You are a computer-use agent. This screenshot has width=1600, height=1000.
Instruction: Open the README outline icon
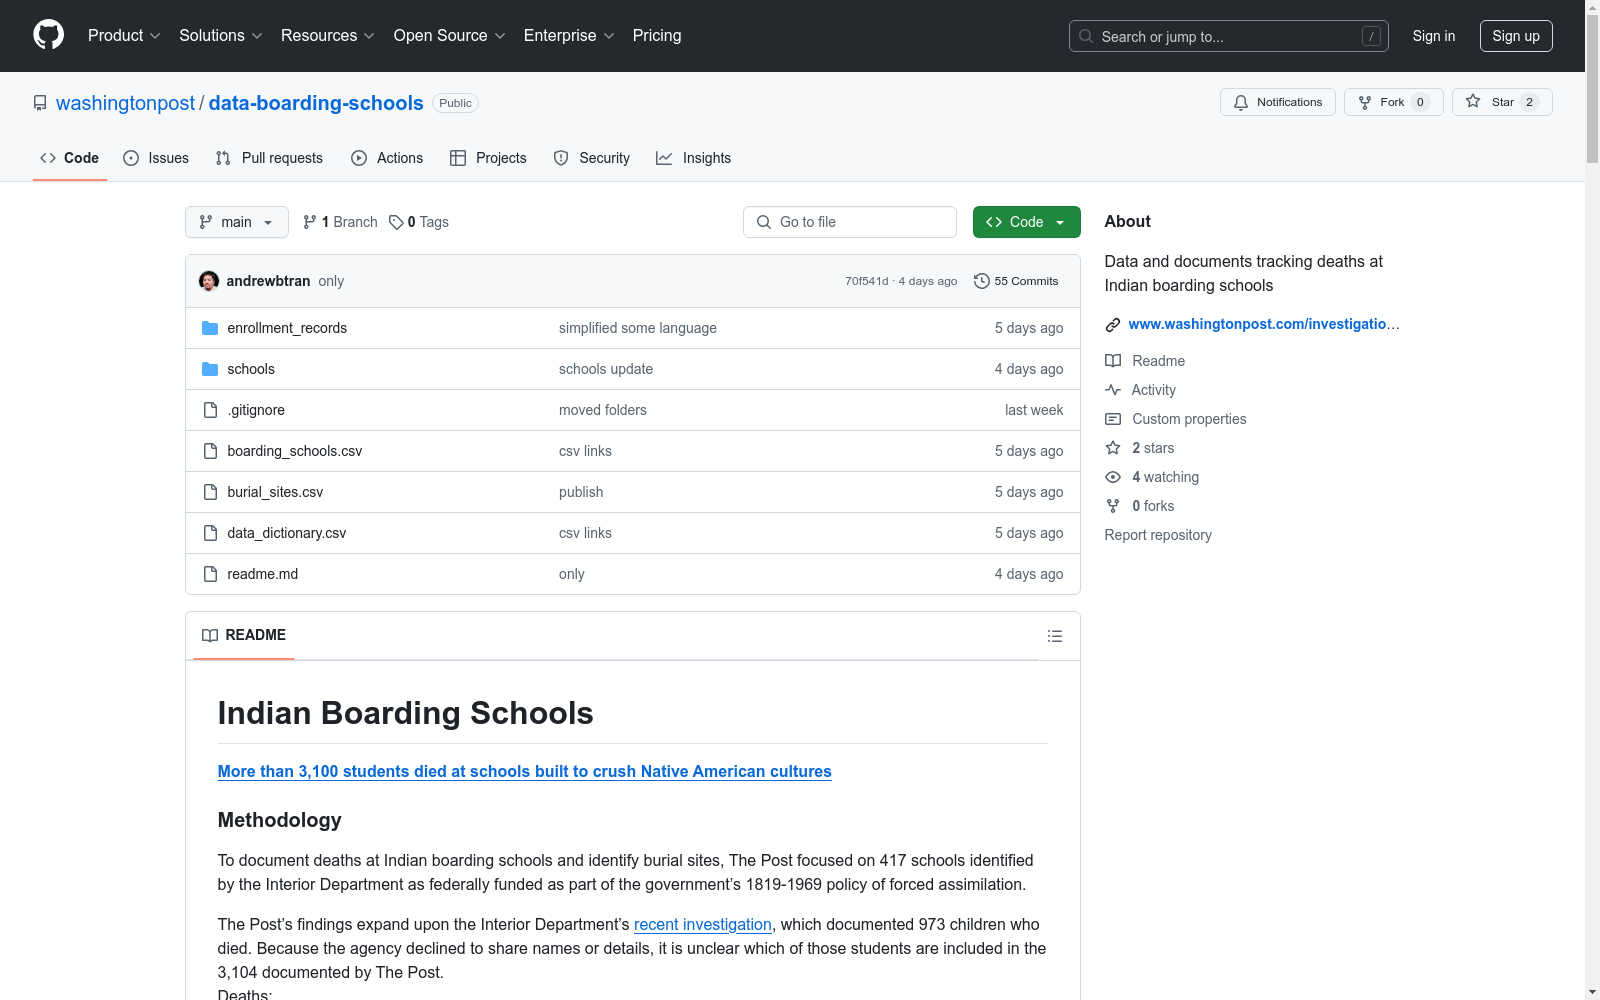coord(1054,636)
